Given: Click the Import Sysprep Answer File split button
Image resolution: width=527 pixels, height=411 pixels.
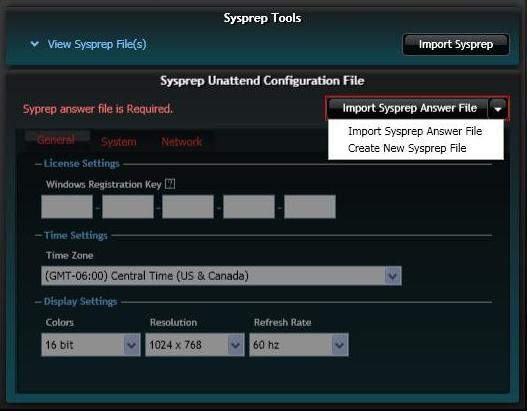Looking at the screenshot, I should coord(408,108).
